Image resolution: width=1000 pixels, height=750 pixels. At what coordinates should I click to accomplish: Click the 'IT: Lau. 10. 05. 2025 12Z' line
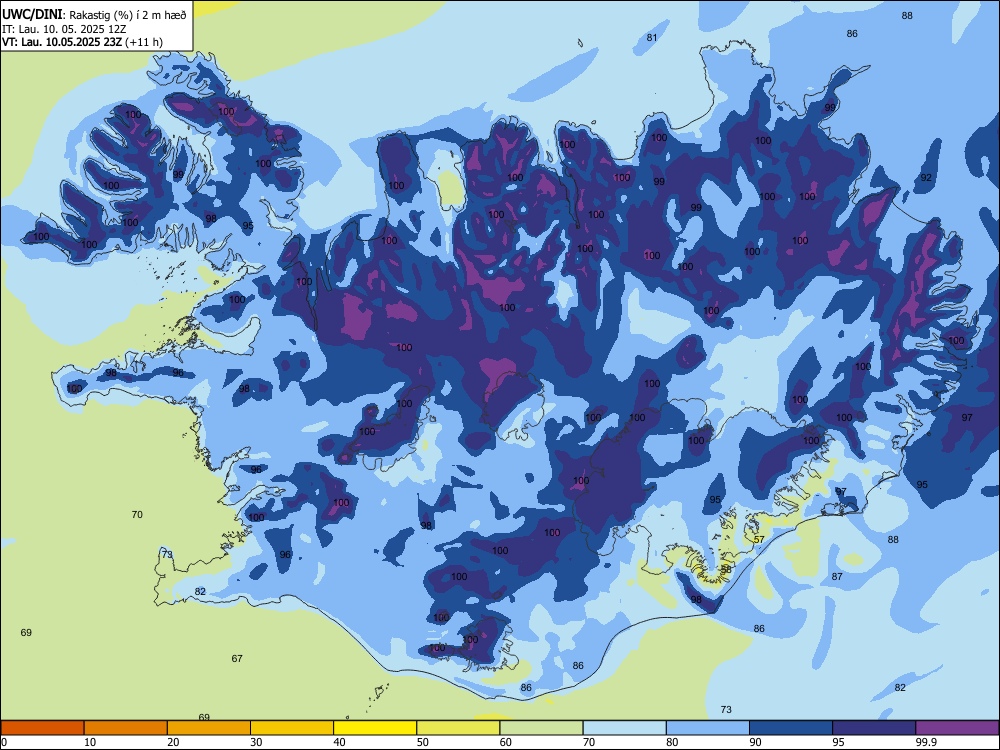tap(64, 29)
